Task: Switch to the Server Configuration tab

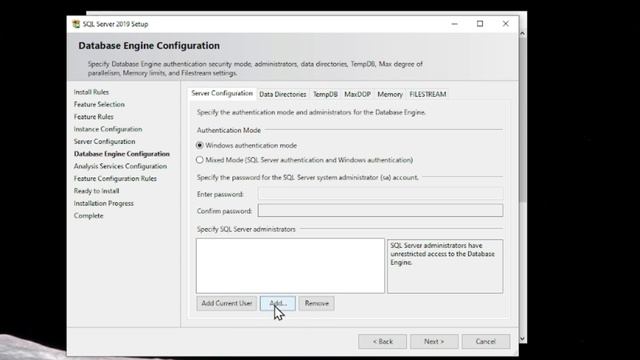Action: [222, 93]
